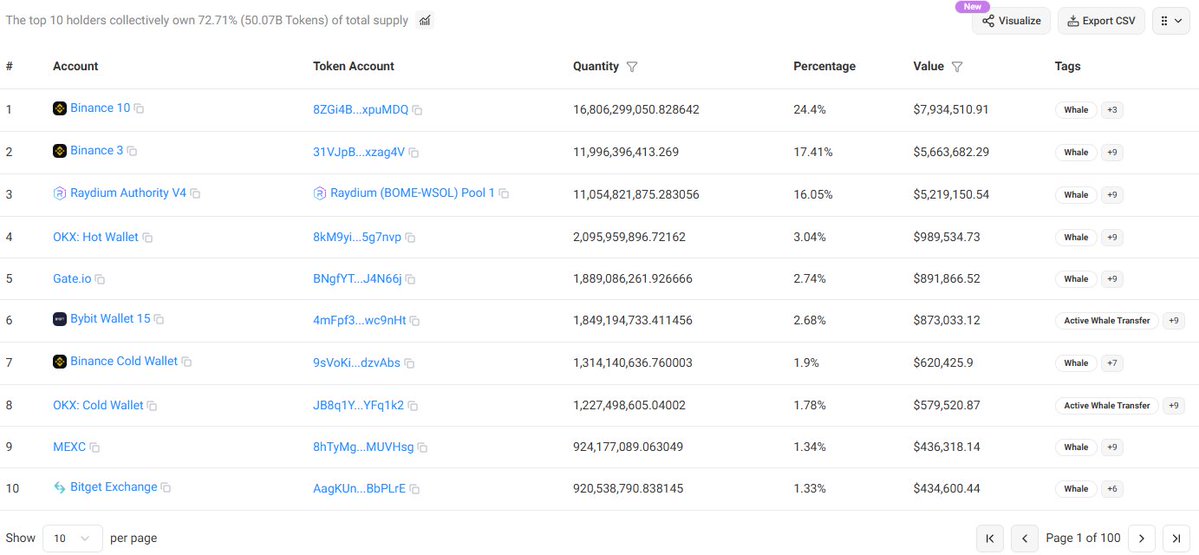Image resolution: width=1199 pixels, height=555 pixels.
Task: Copy the Binance 10 account address
Action: tap(139, 109)
